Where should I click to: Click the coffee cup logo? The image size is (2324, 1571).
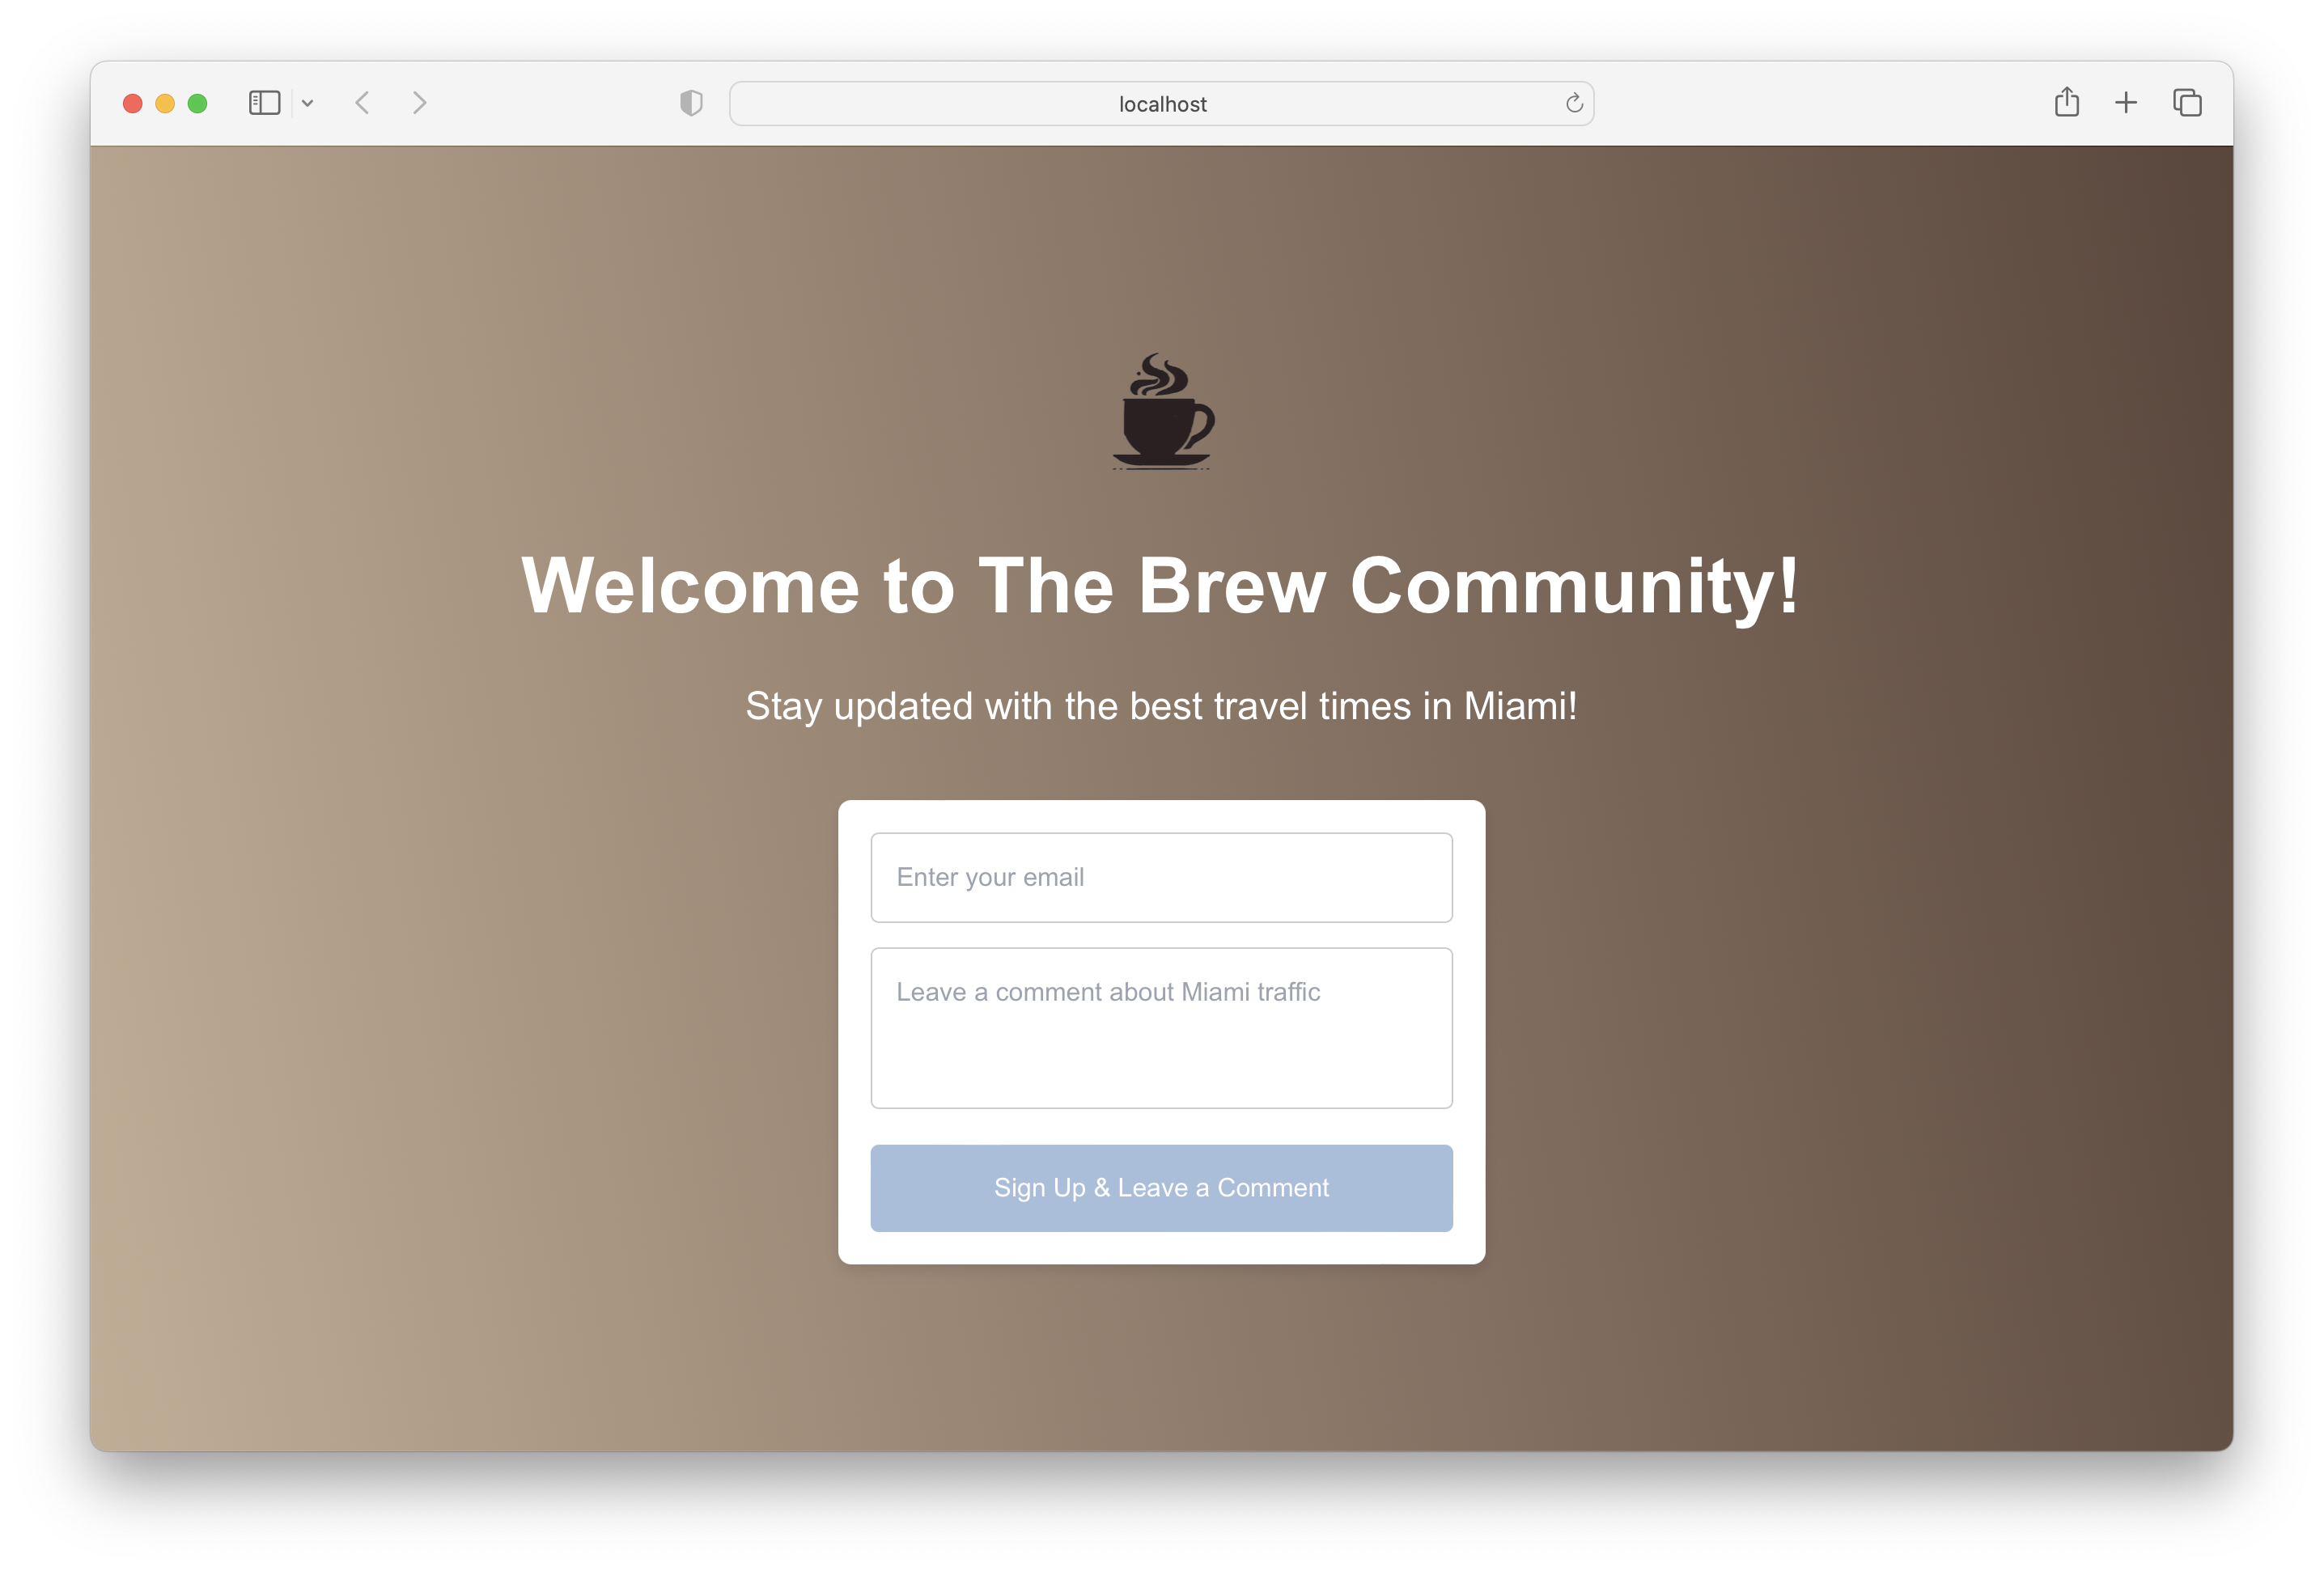tap(1162, 411)
